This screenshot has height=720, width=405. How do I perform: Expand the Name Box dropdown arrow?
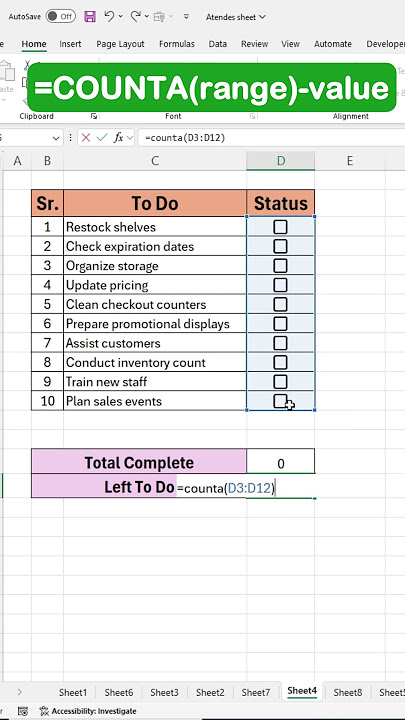(56, 138)
